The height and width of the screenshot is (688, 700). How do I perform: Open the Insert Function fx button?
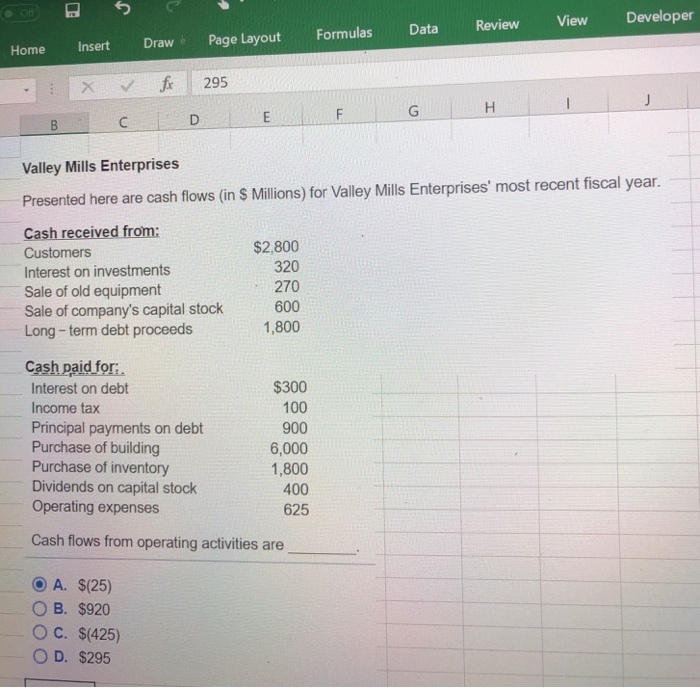pos(167,83)
